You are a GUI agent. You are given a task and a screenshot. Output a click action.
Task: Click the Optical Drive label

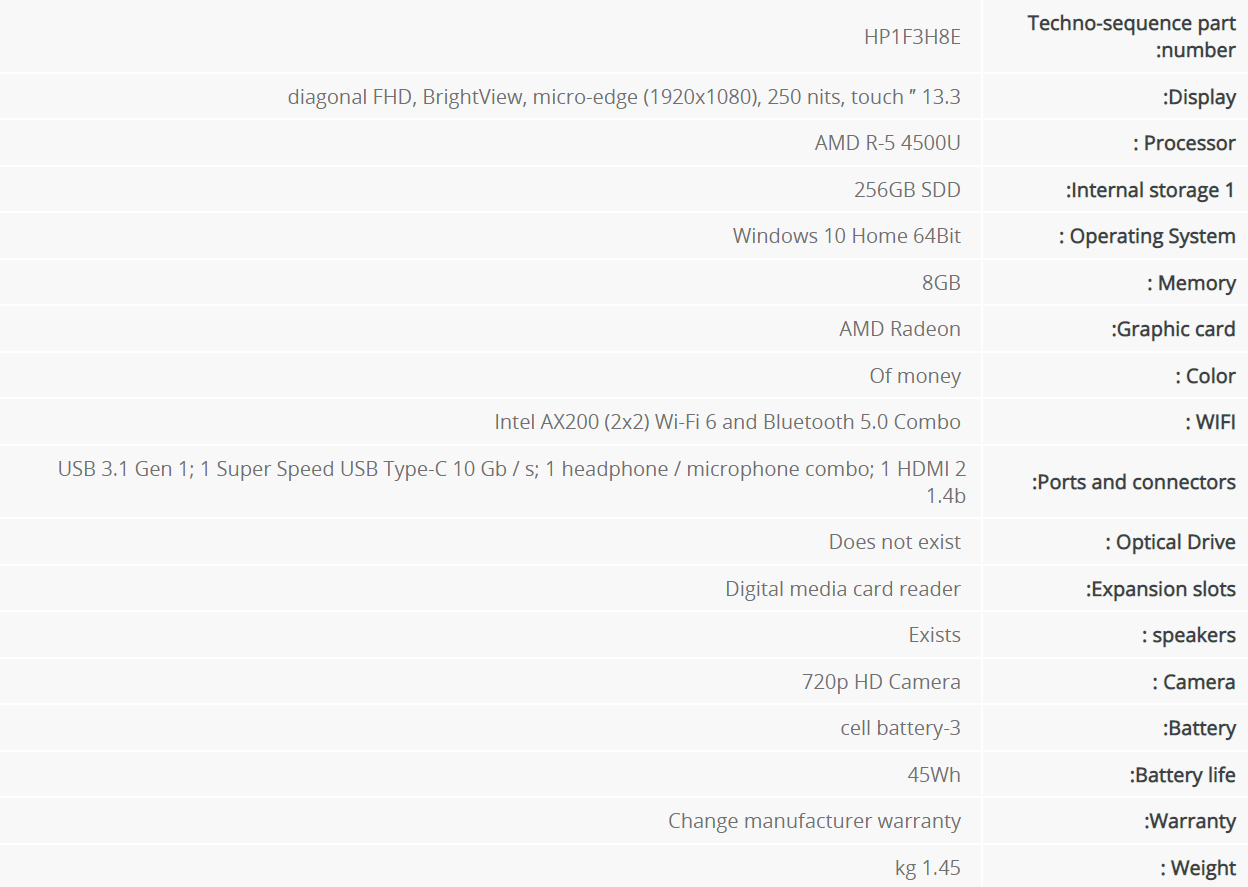click(1170, 542)
